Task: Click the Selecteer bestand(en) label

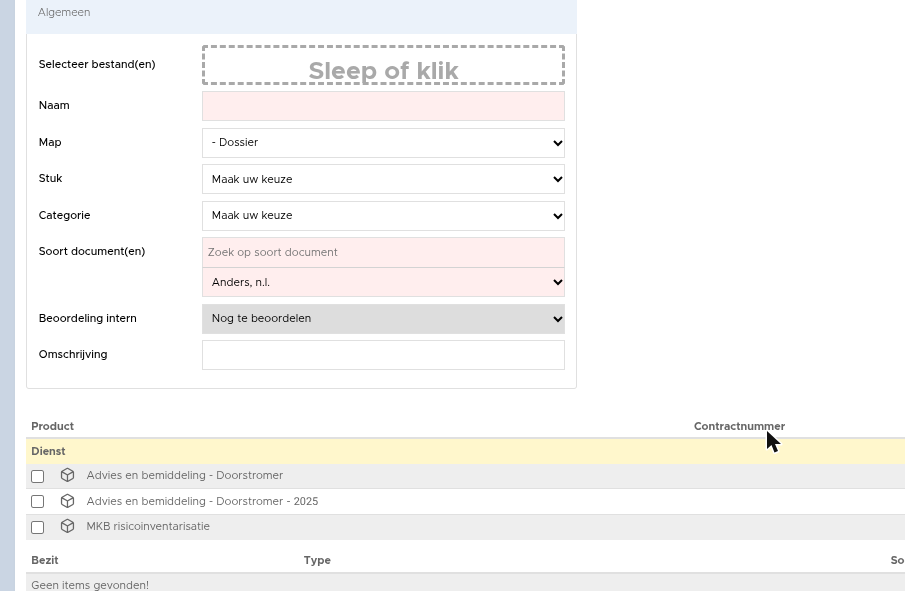Action: coord(97,65)
